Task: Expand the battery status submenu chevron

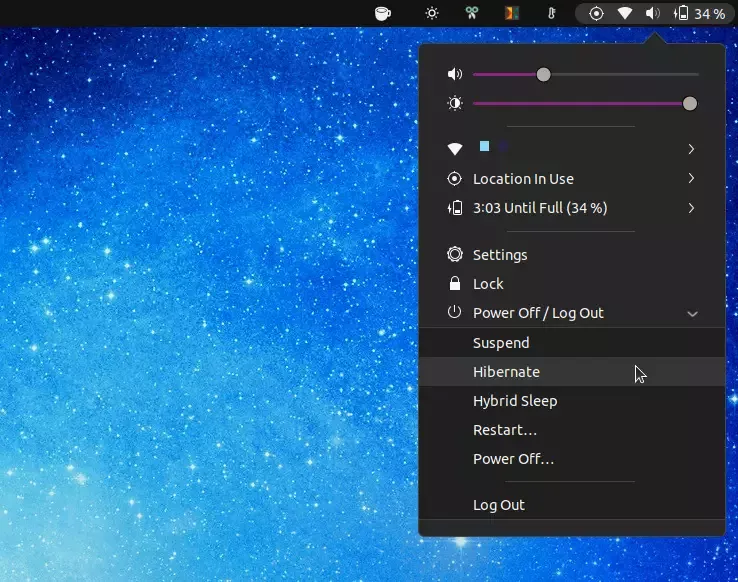Action: click(691, 208)
